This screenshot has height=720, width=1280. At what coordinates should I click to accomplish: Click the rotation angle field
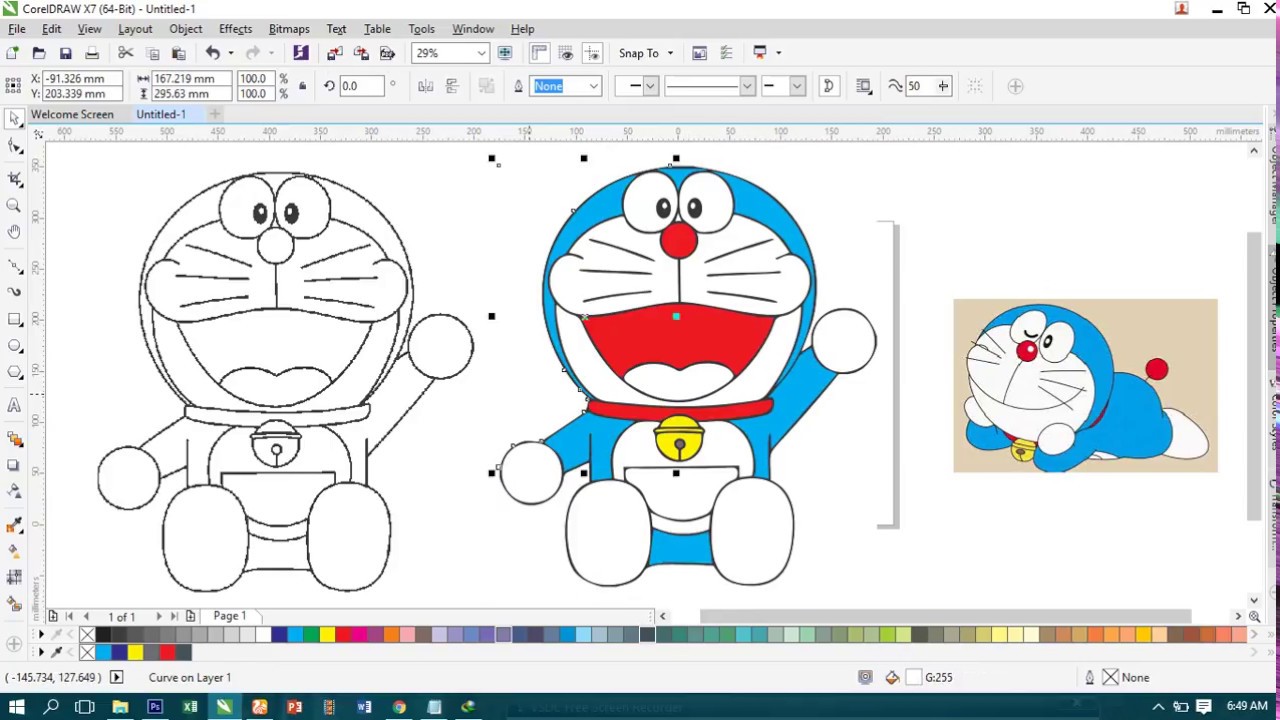pyautogui.click(x=360, y=86)
